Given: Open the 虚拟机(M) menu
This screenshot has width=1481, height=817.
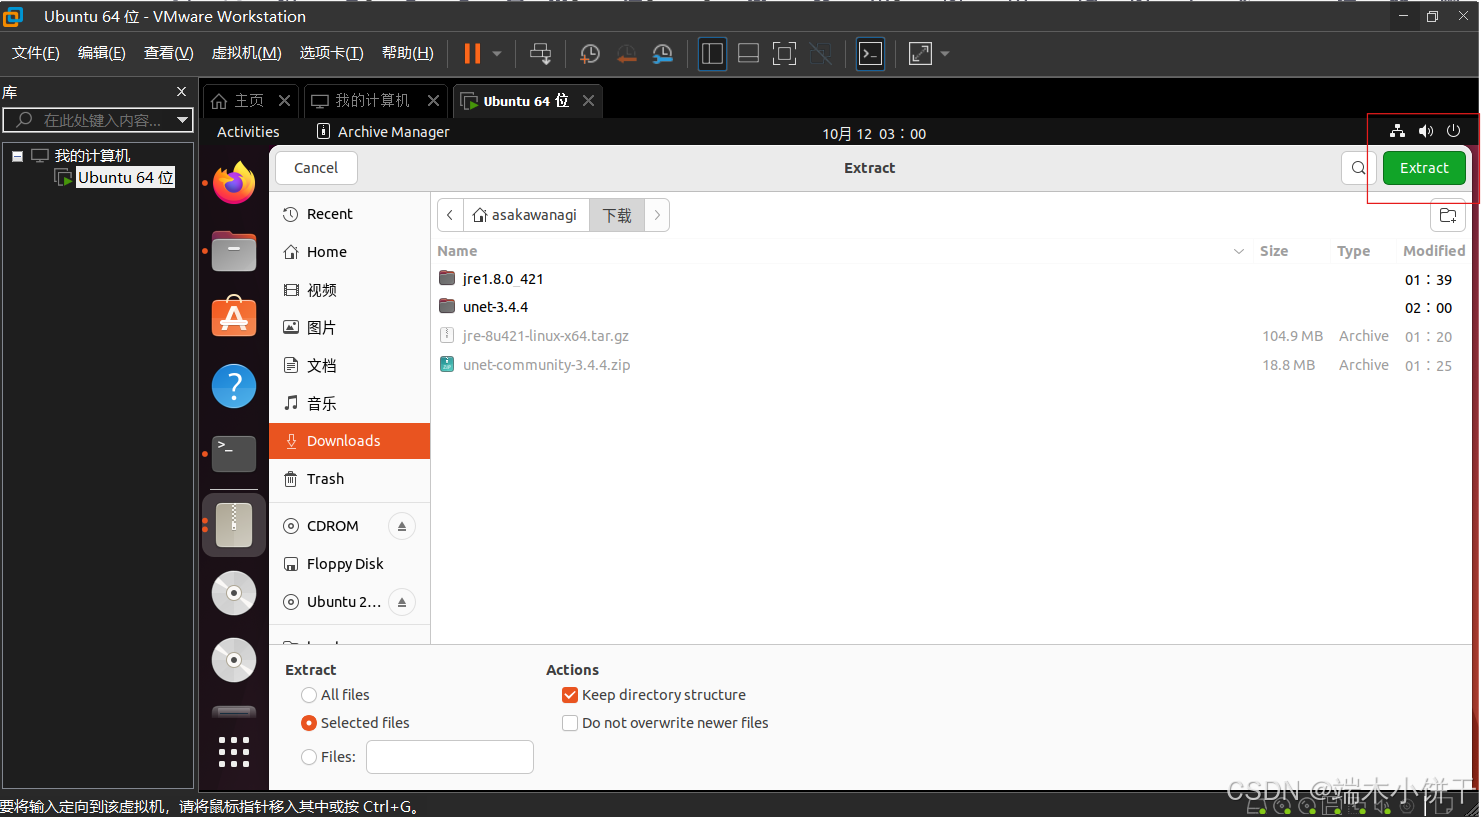Looking at the screenshot, I should click(246, 53).
